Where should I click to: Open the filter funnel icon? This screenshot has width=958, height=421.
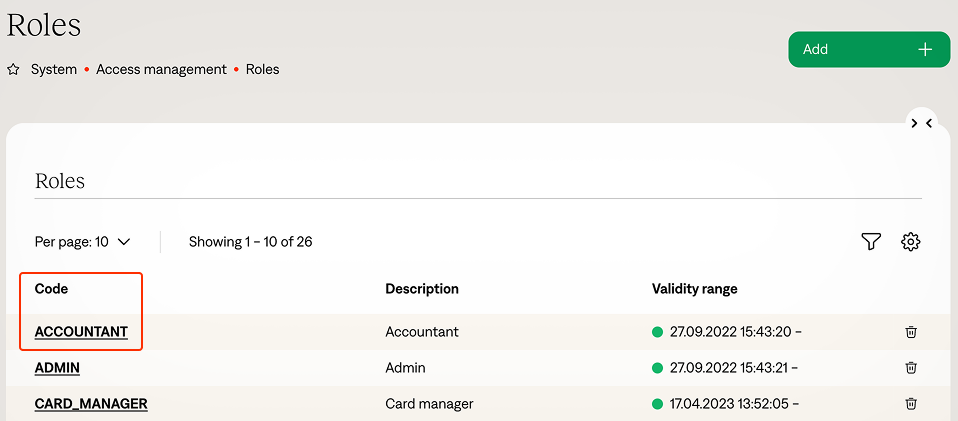pyautogui.click(x=871, y=242)
